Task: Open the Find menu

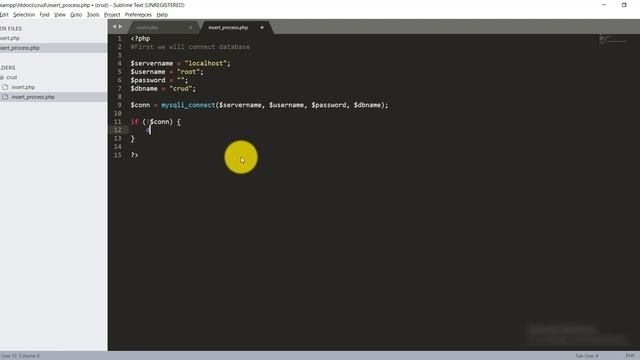Action: (x=44, y=15)
